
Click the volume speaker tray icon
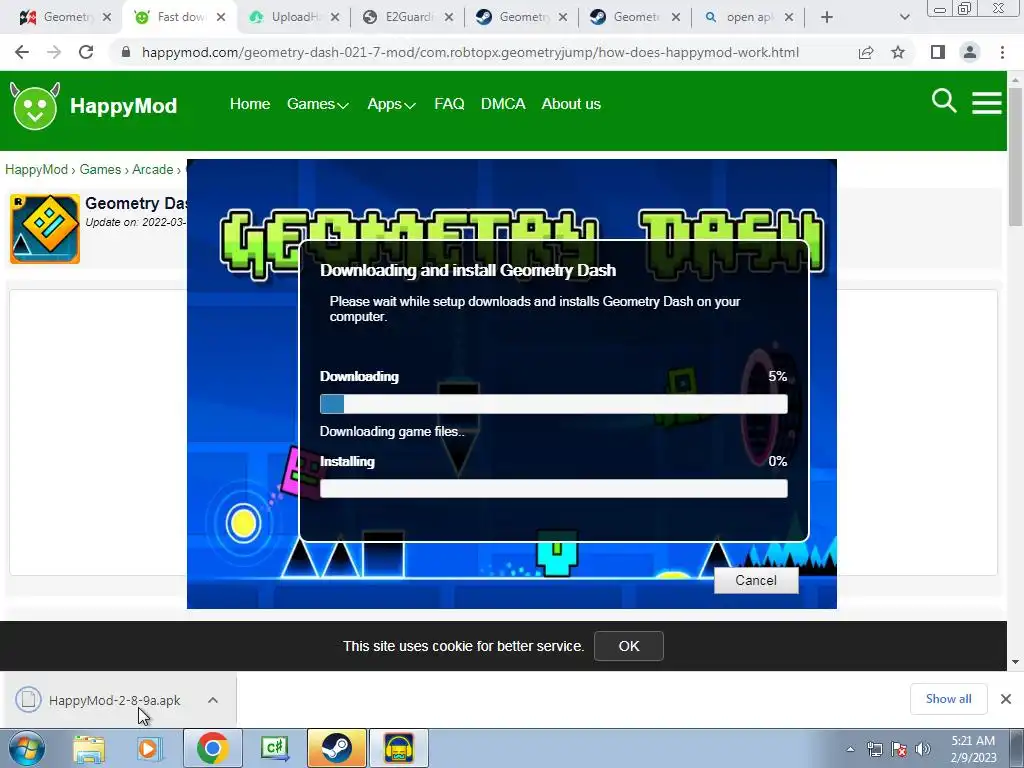(922, 749)
